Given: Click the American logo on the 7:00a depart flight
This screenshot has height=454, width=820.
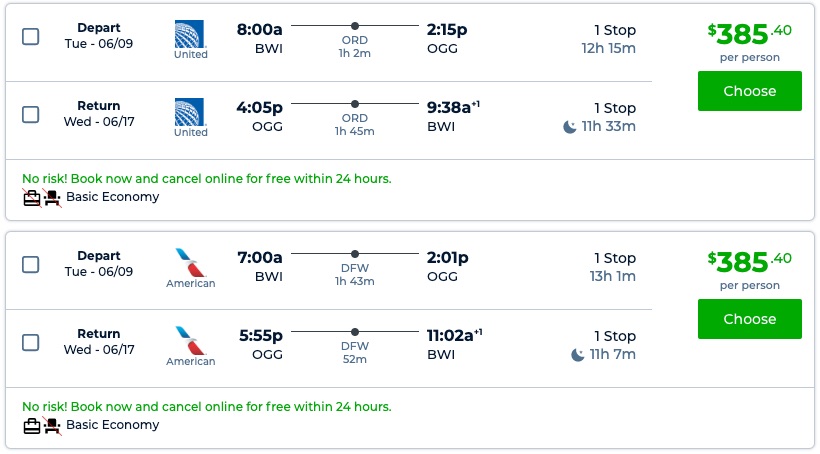Looking at the screenshot, I should (x=190, y=262).
